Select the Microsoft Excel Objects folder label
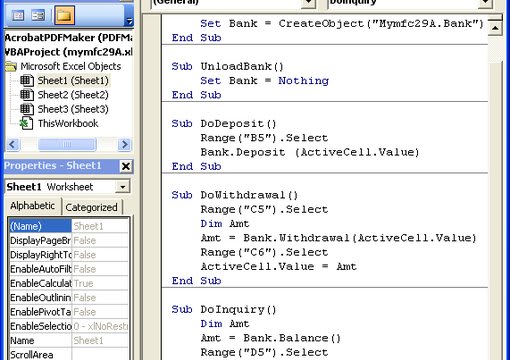510x360 pixels. (70, 66)
